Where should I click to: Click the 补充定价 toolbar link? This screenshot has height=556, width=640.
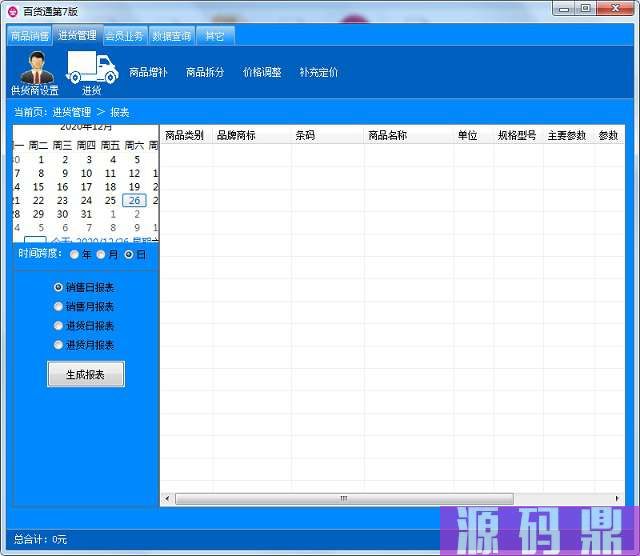(319, 72)
